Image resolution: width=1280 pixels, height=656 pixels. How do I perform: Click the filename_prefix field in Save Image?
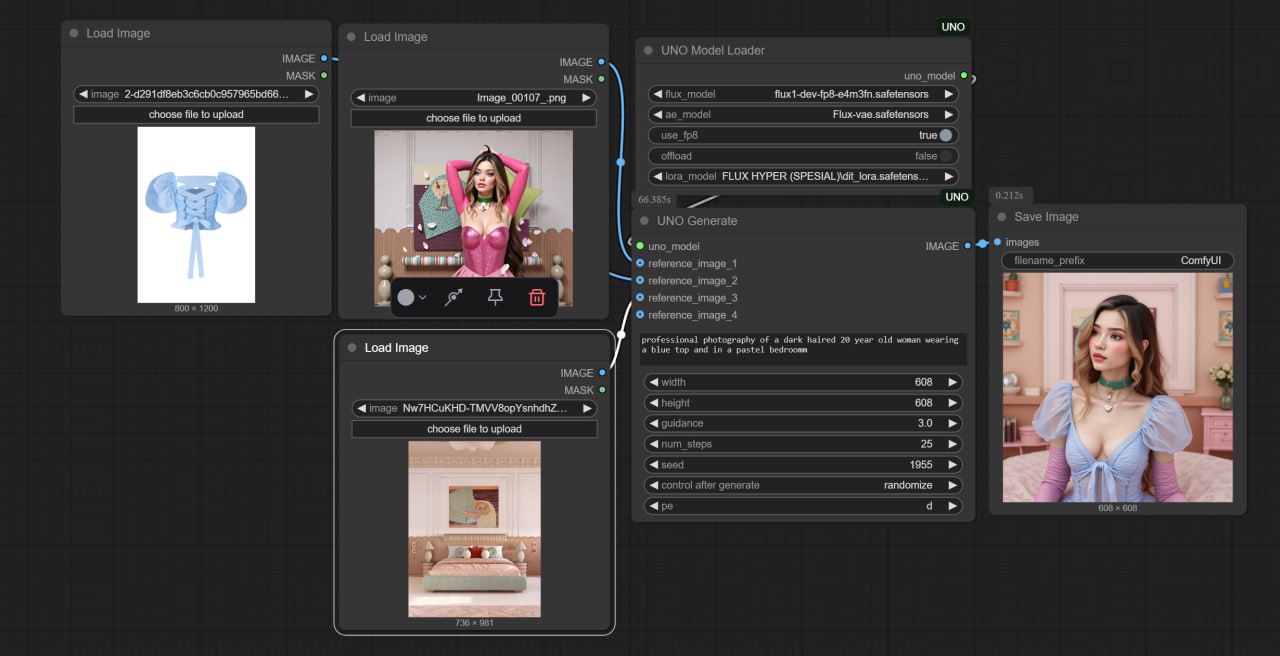1118,260
